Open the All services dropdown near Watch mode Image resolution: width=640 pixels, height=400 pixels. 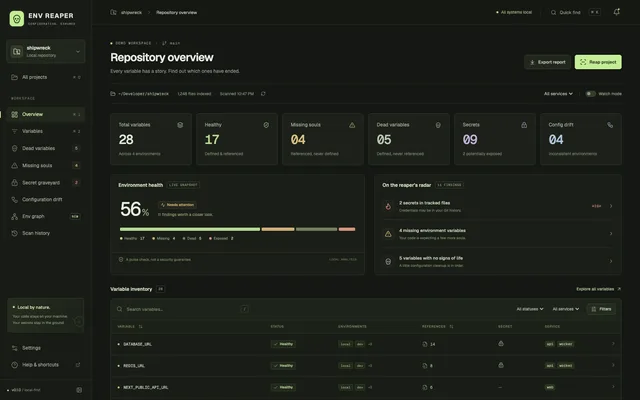558,94
